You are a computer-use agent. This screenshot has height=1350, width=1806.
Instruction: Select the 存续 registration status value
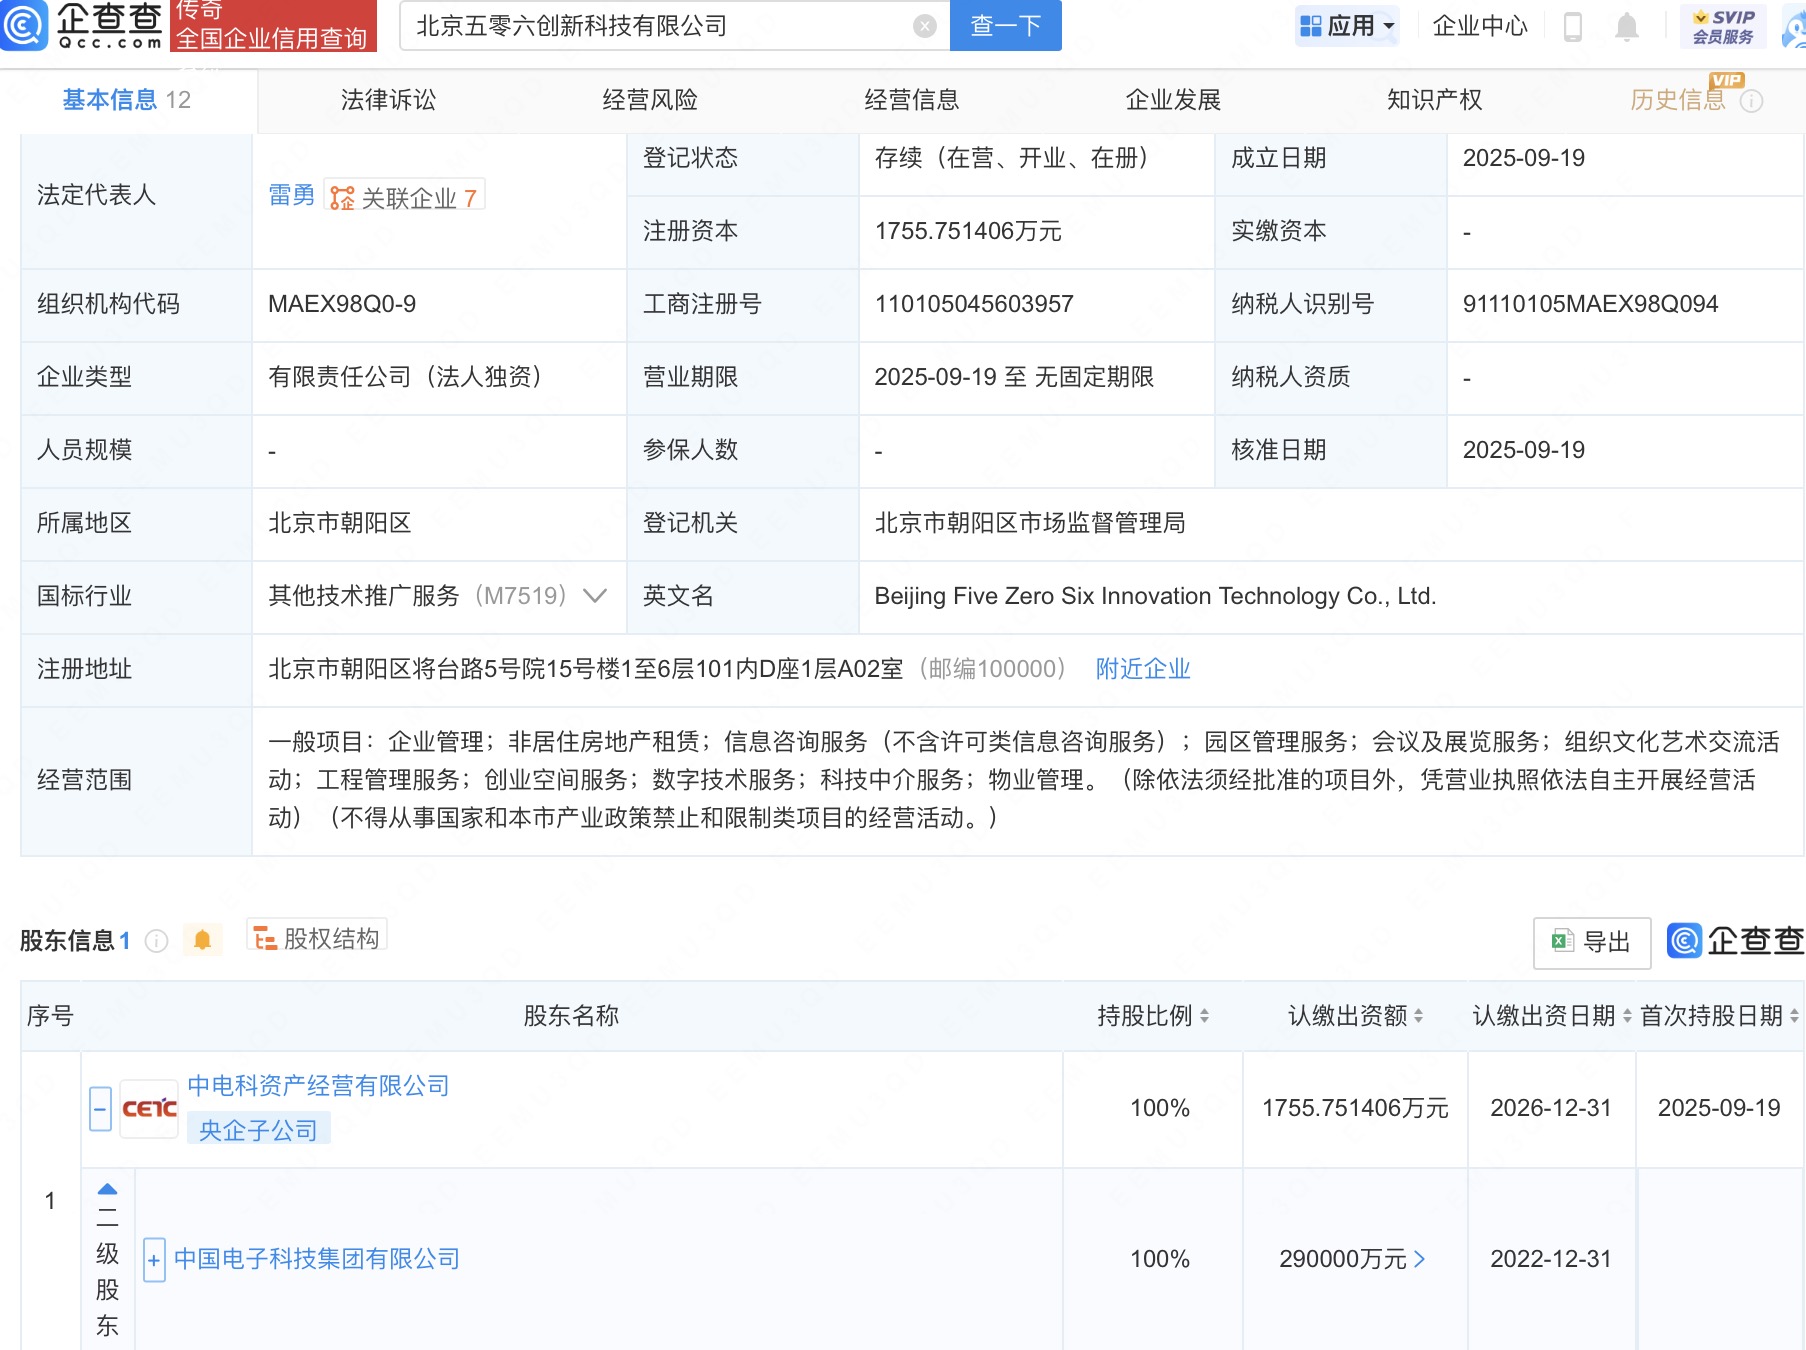(x=1016, y=158)
